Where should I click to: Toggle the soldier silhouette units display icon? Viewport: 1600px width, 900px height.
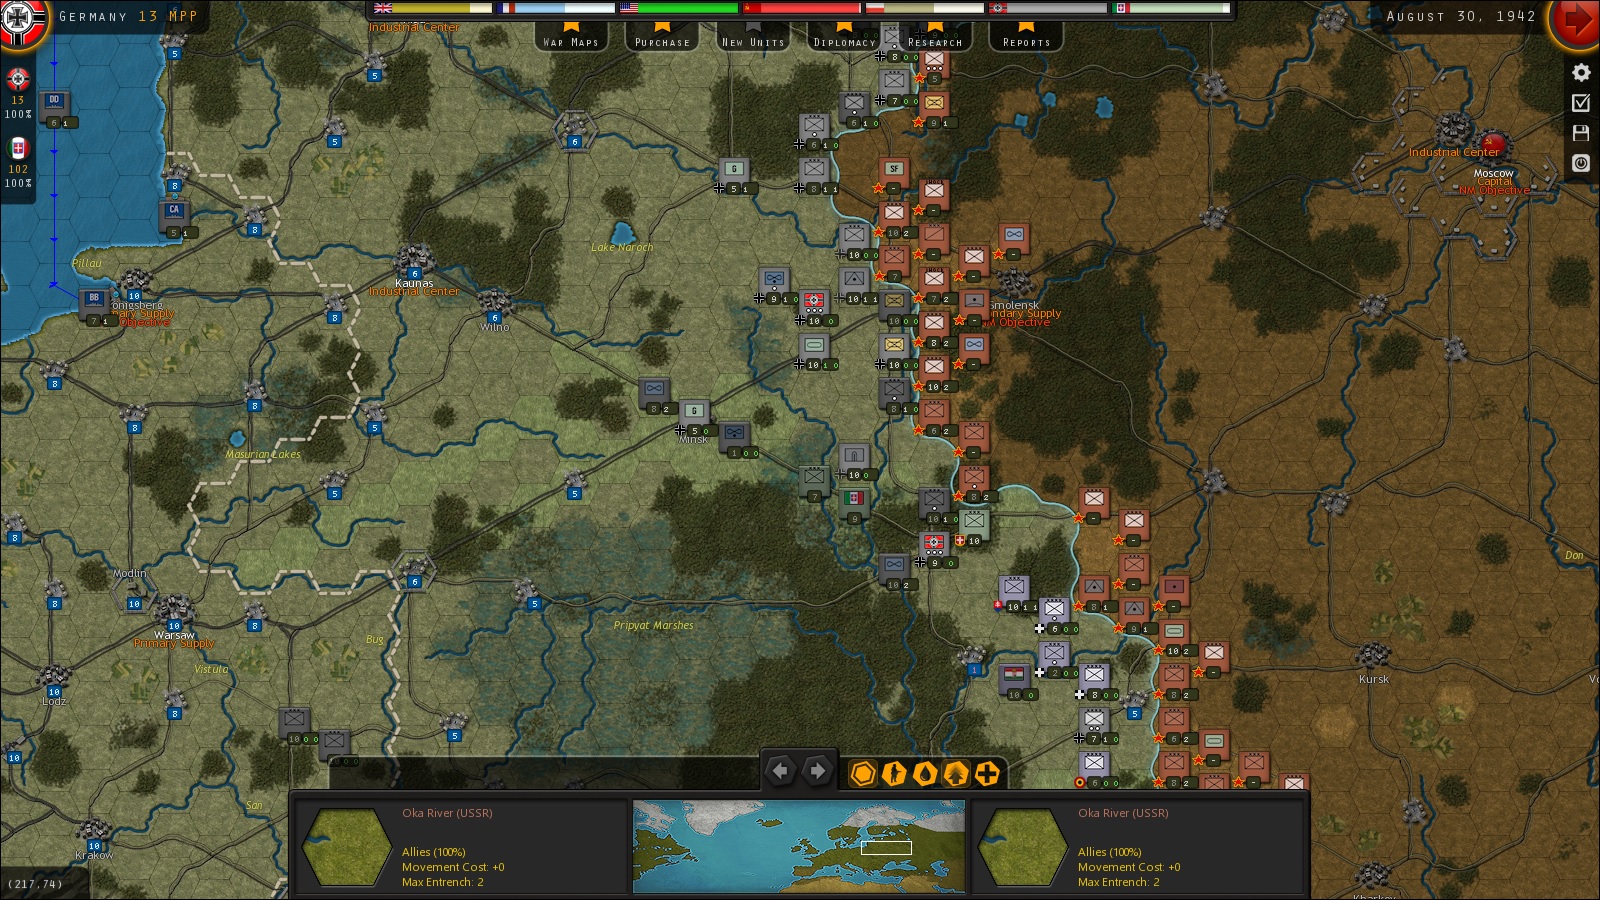coord(894,773)
